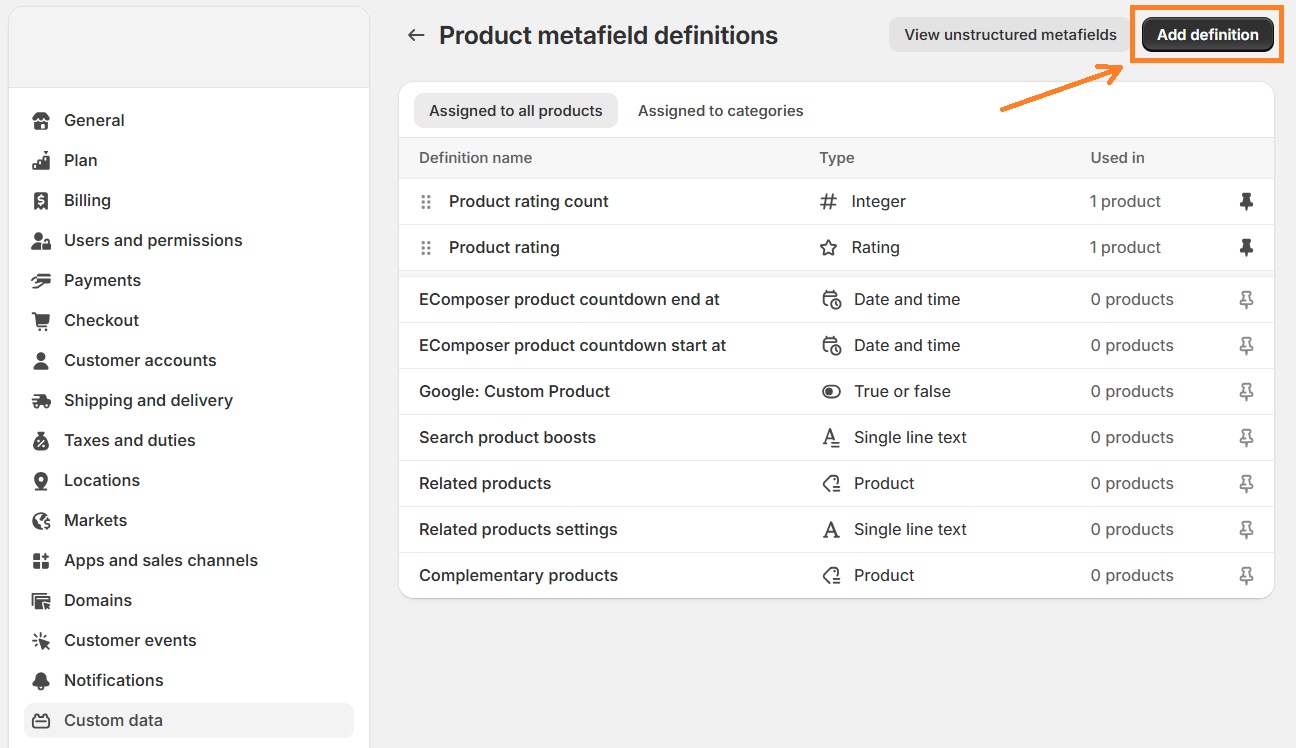Image resolution: width=1296 pixels, height=748 pixels.
Task: Open the 1 product link for Product rating
Action: click(1125, 247)
